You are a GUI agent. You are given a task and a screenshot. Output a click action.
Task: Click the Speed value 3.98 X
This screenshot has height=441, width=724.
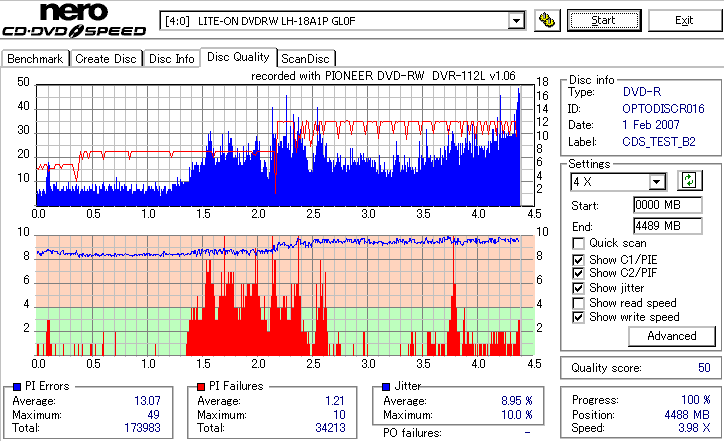pyautogui.click(x=694, y=428)
